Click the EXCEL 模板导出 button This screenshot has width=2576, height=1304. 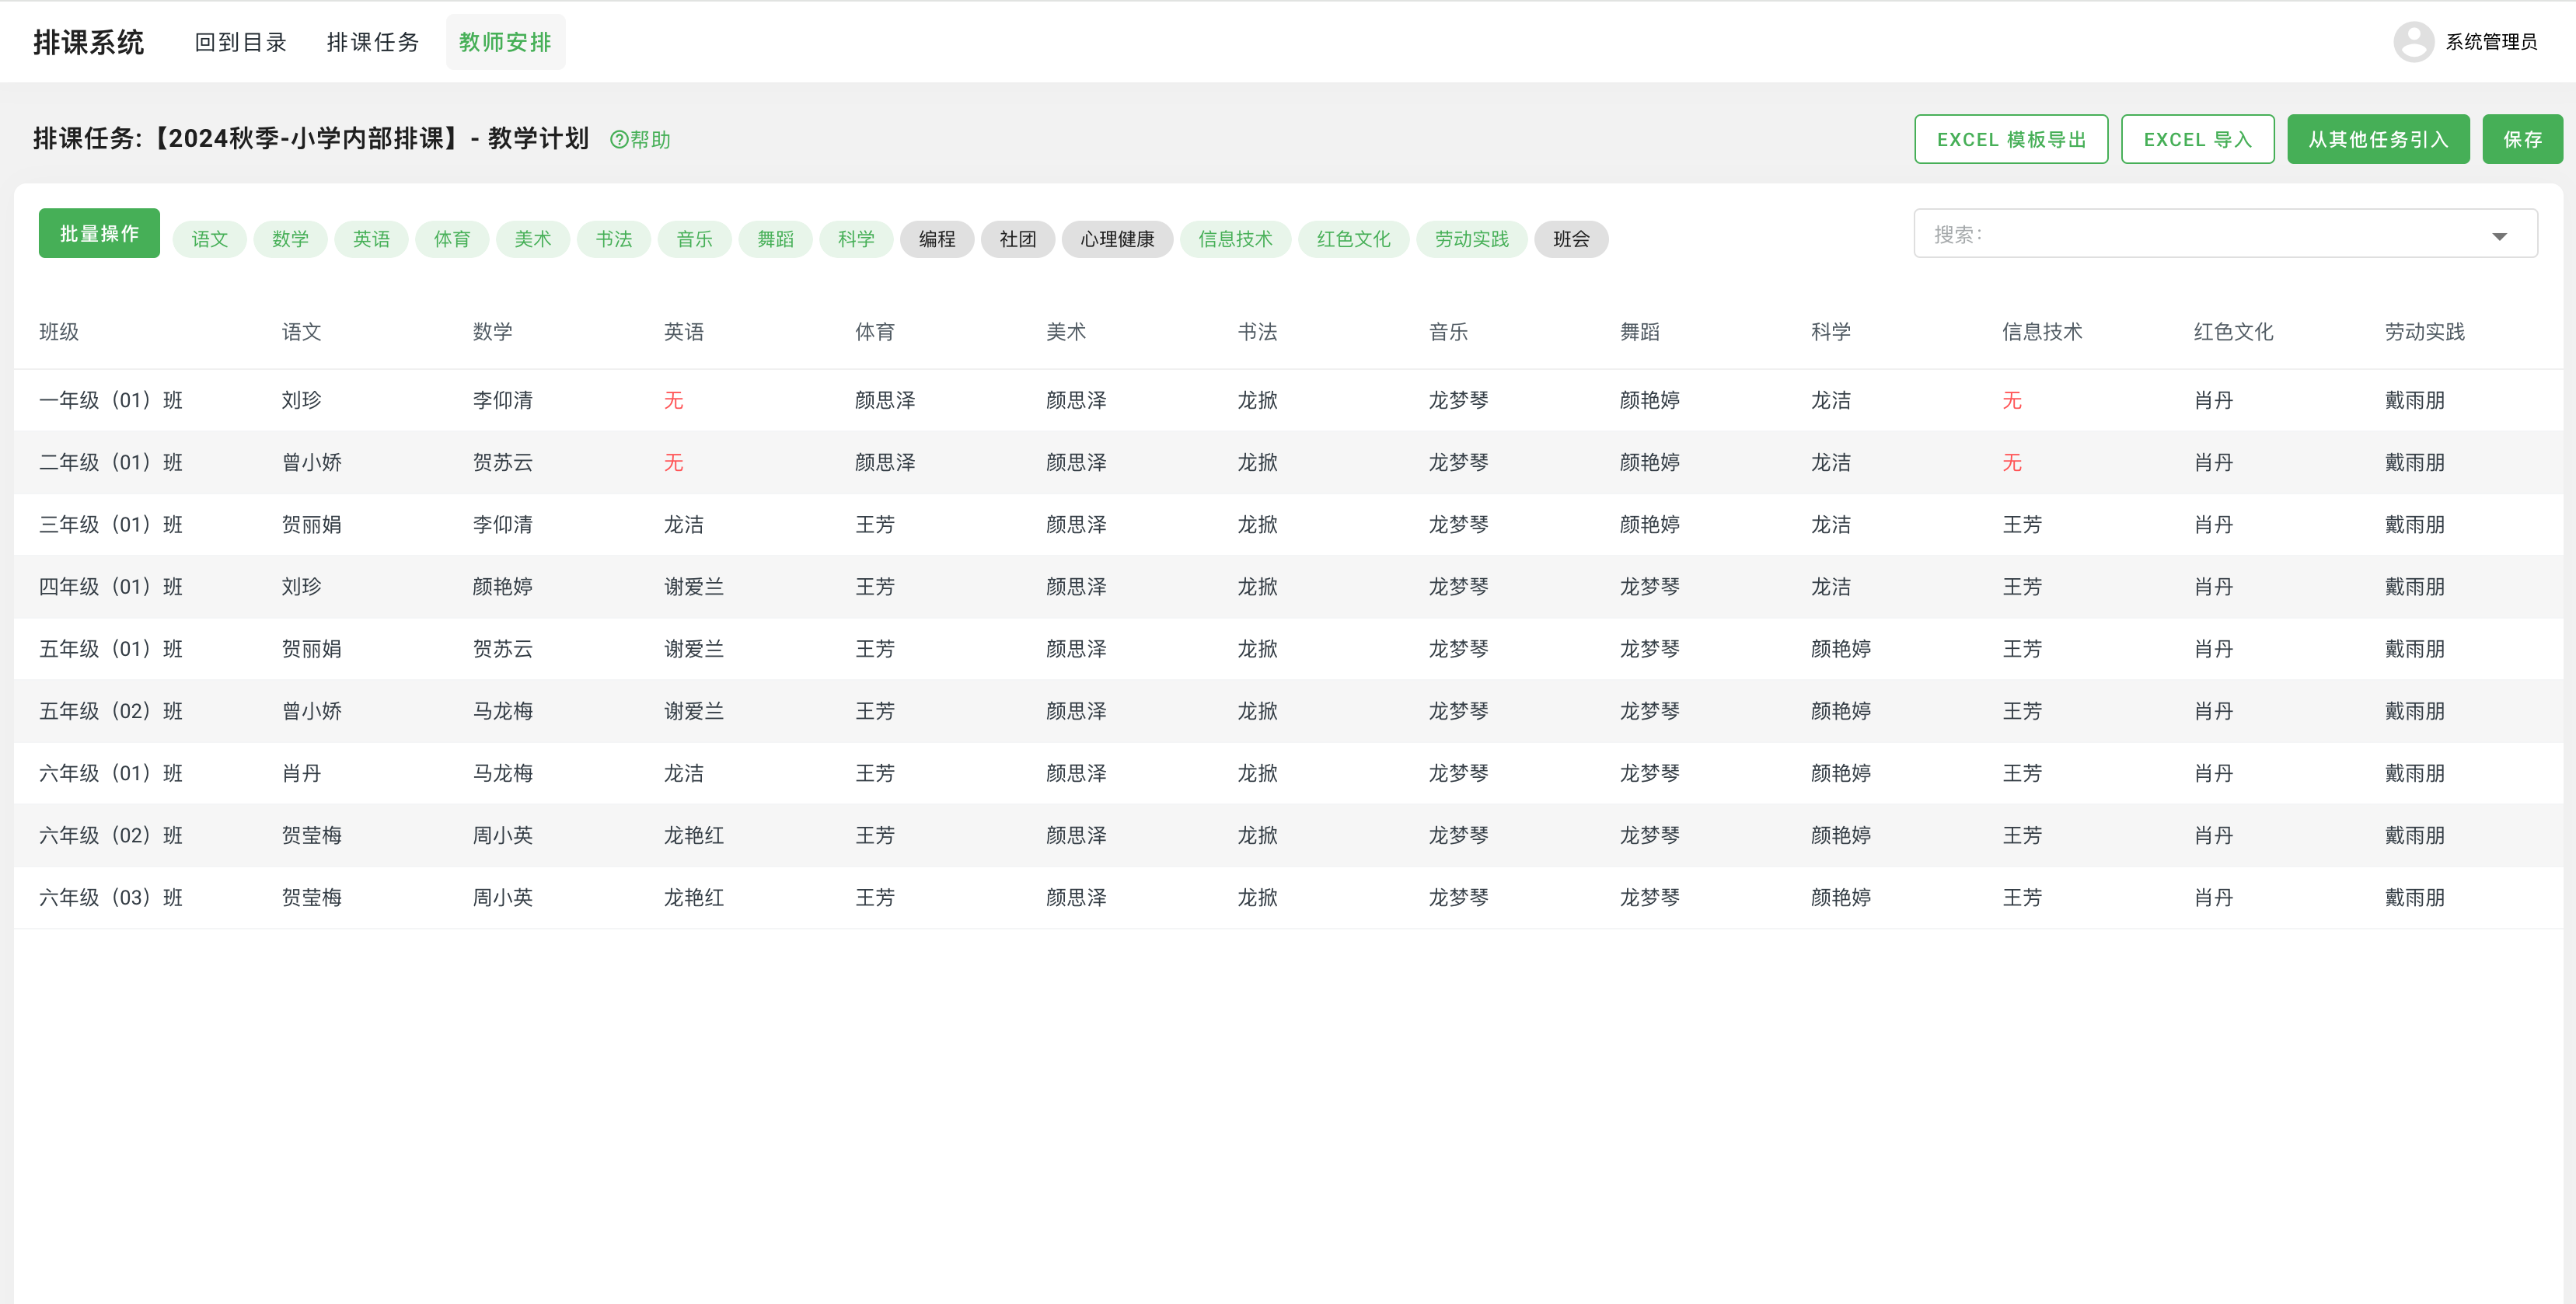pos(2010,139)
